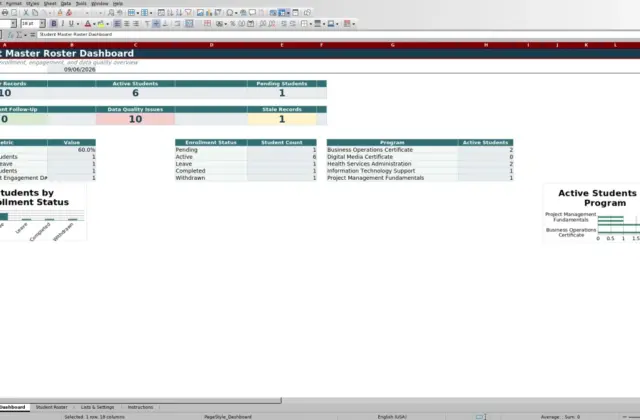Screen dimensions: 640x420
Task: Click the Insert Chart icon
Action: [209, 13]
